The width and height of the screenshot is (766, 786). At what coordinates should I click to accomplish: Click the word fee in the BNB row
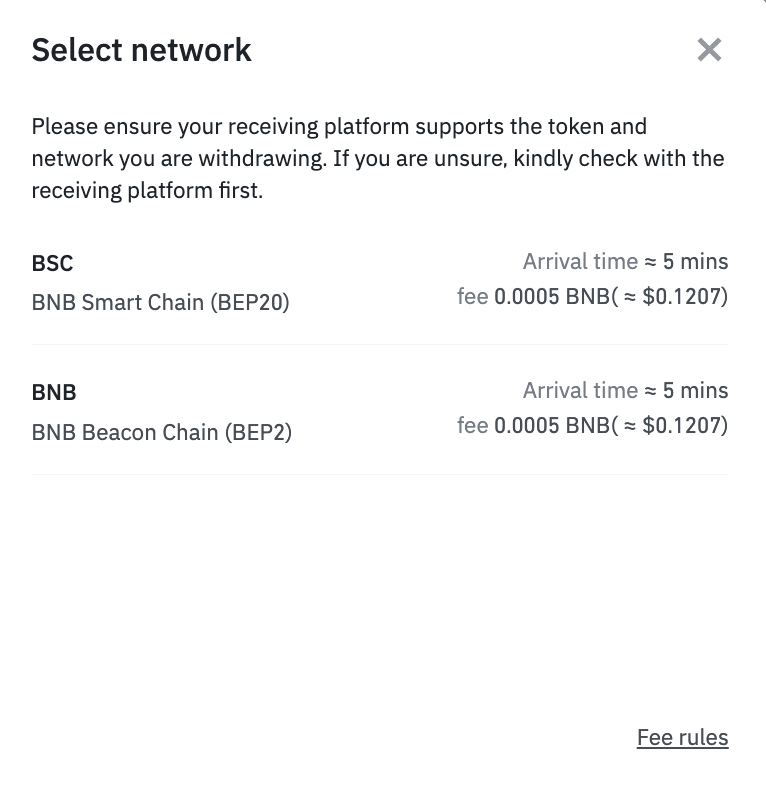coord(473,426)
